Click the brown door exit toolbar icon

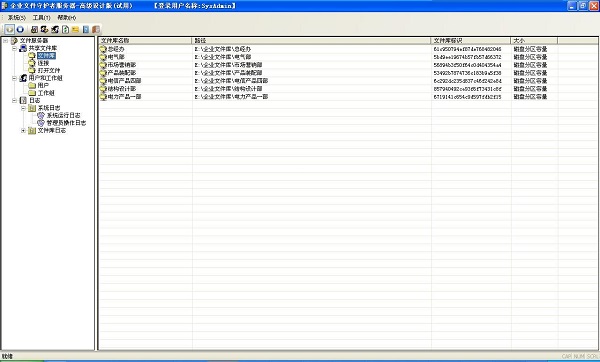pyautogui.click(x=96, y=29)
